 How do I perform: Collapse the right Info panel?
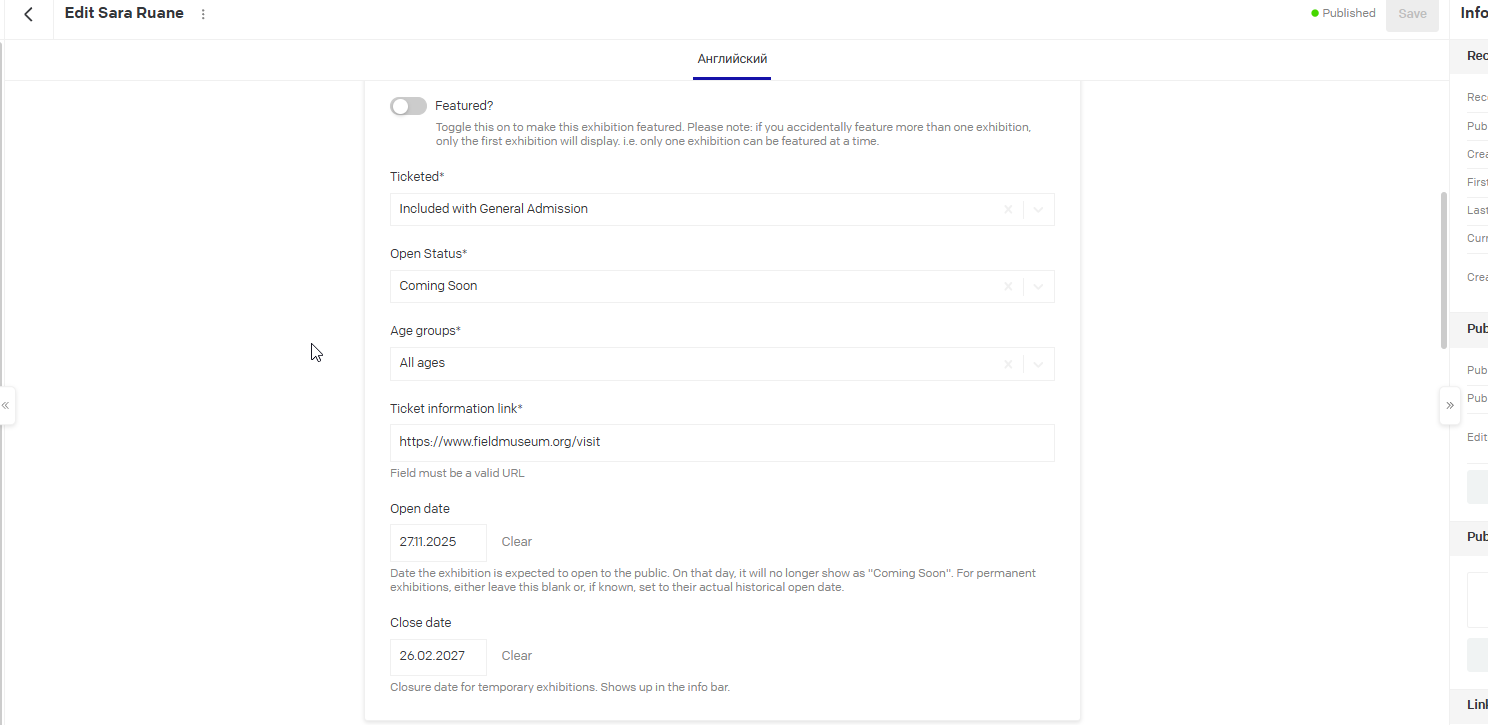pos(1450,406)
